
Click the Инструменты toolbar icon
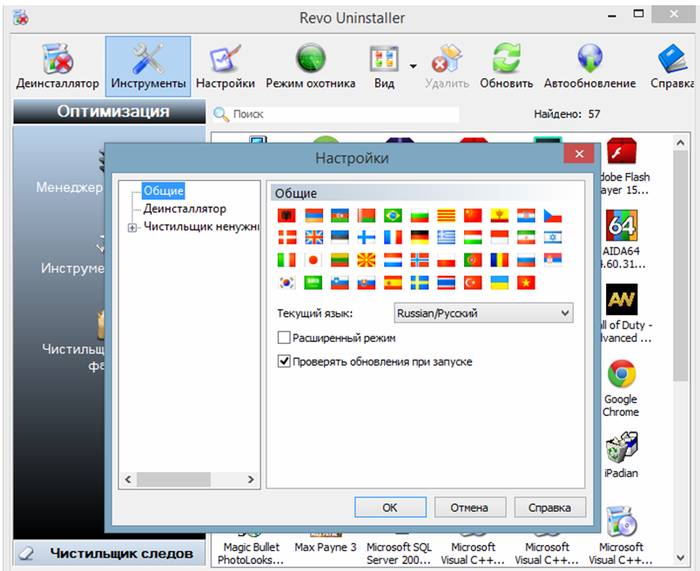(x=148, y=66)
